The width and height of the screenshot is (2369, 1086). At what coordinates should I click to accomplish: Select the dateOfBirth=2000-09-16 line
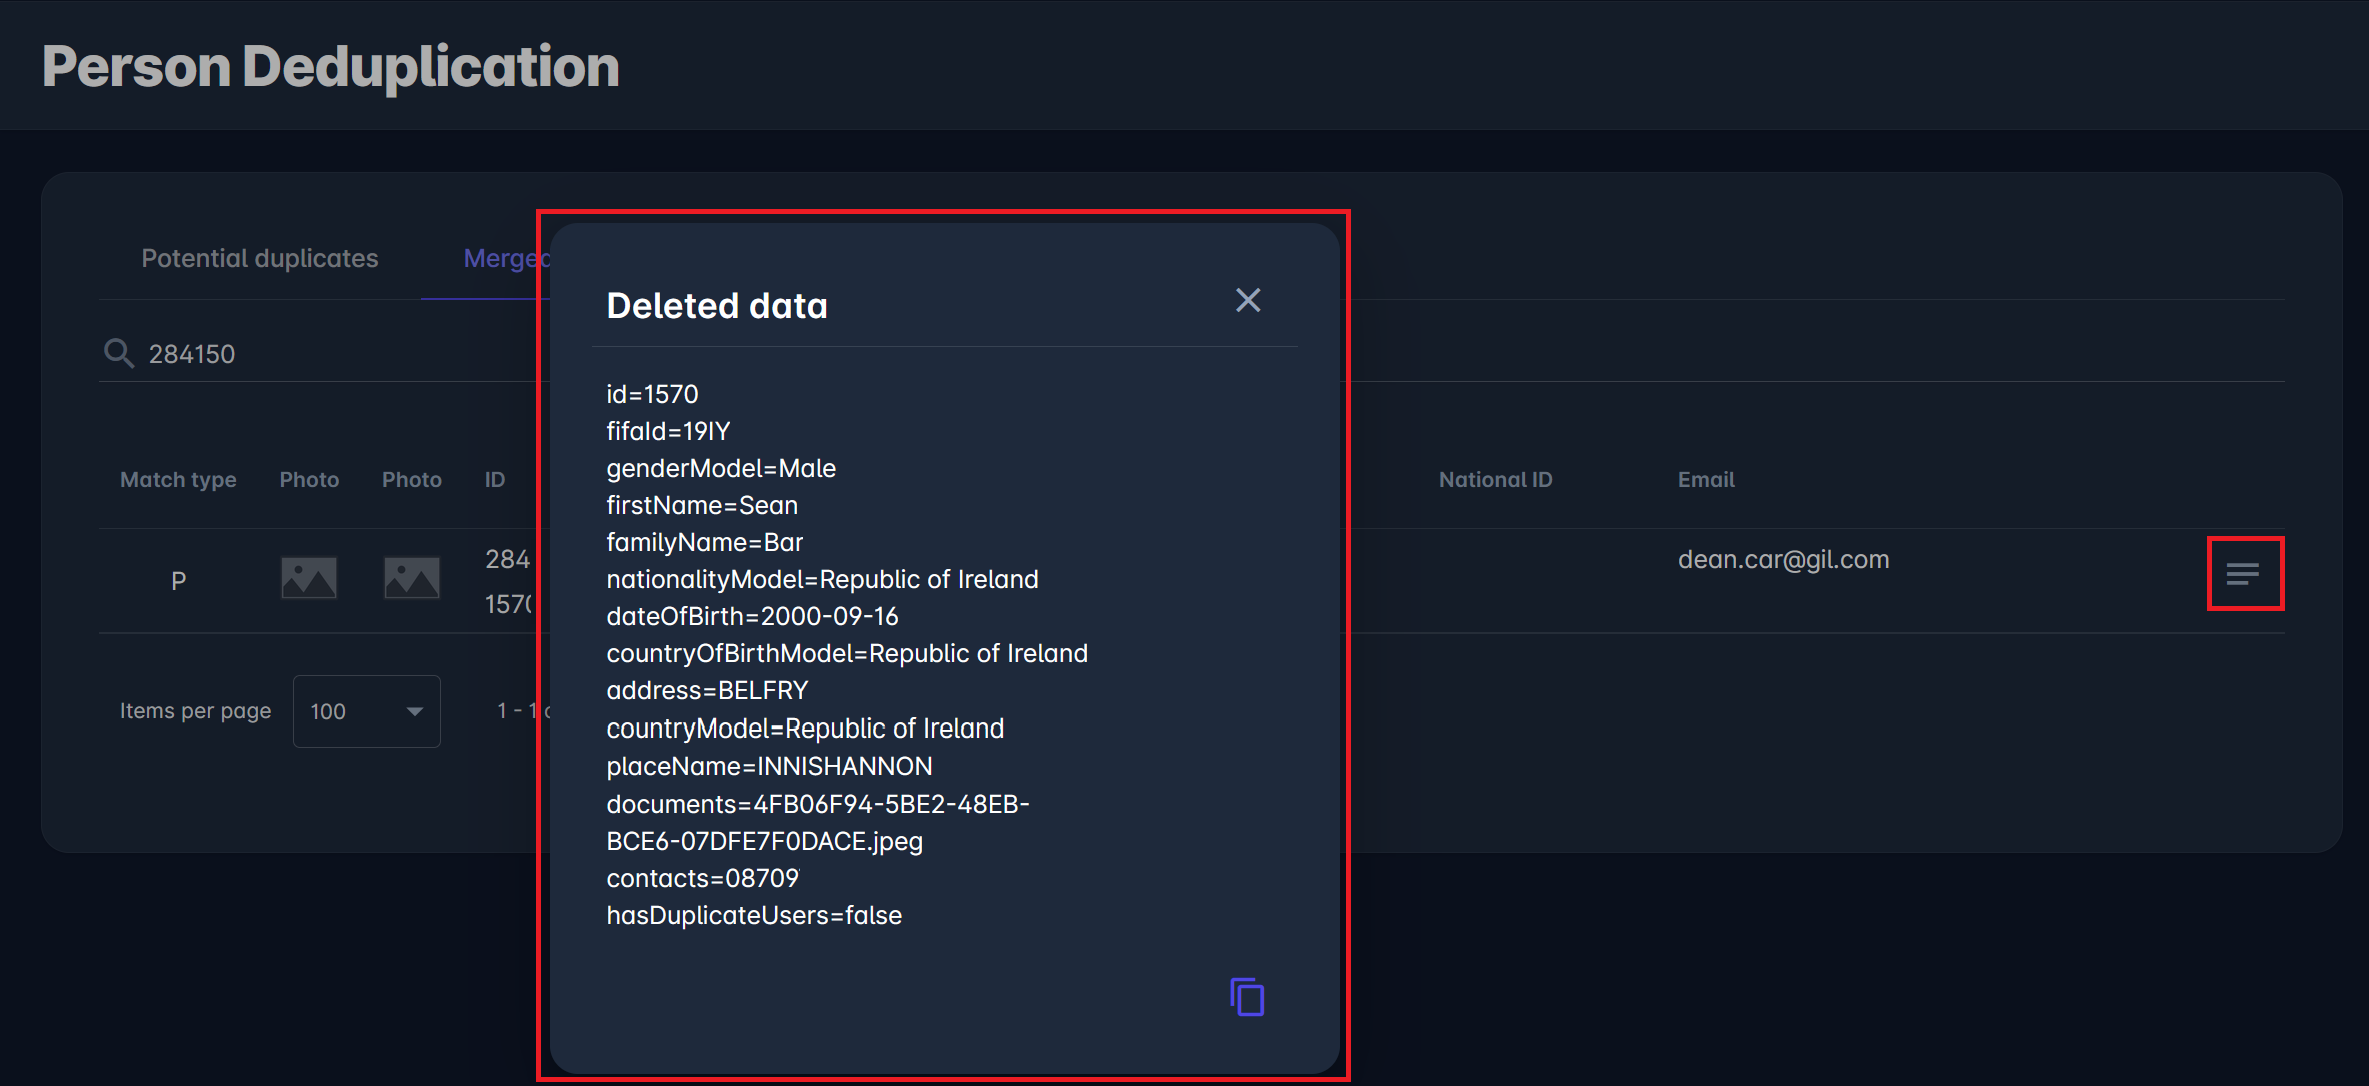[x=752, y=616]
